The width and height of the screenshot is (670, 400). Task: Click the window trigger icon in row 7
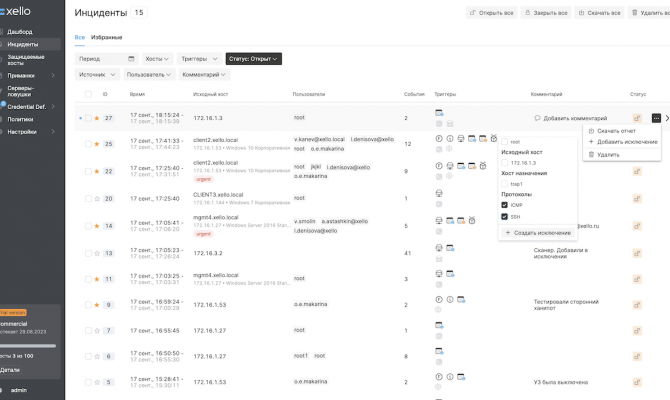pos(439,325)
